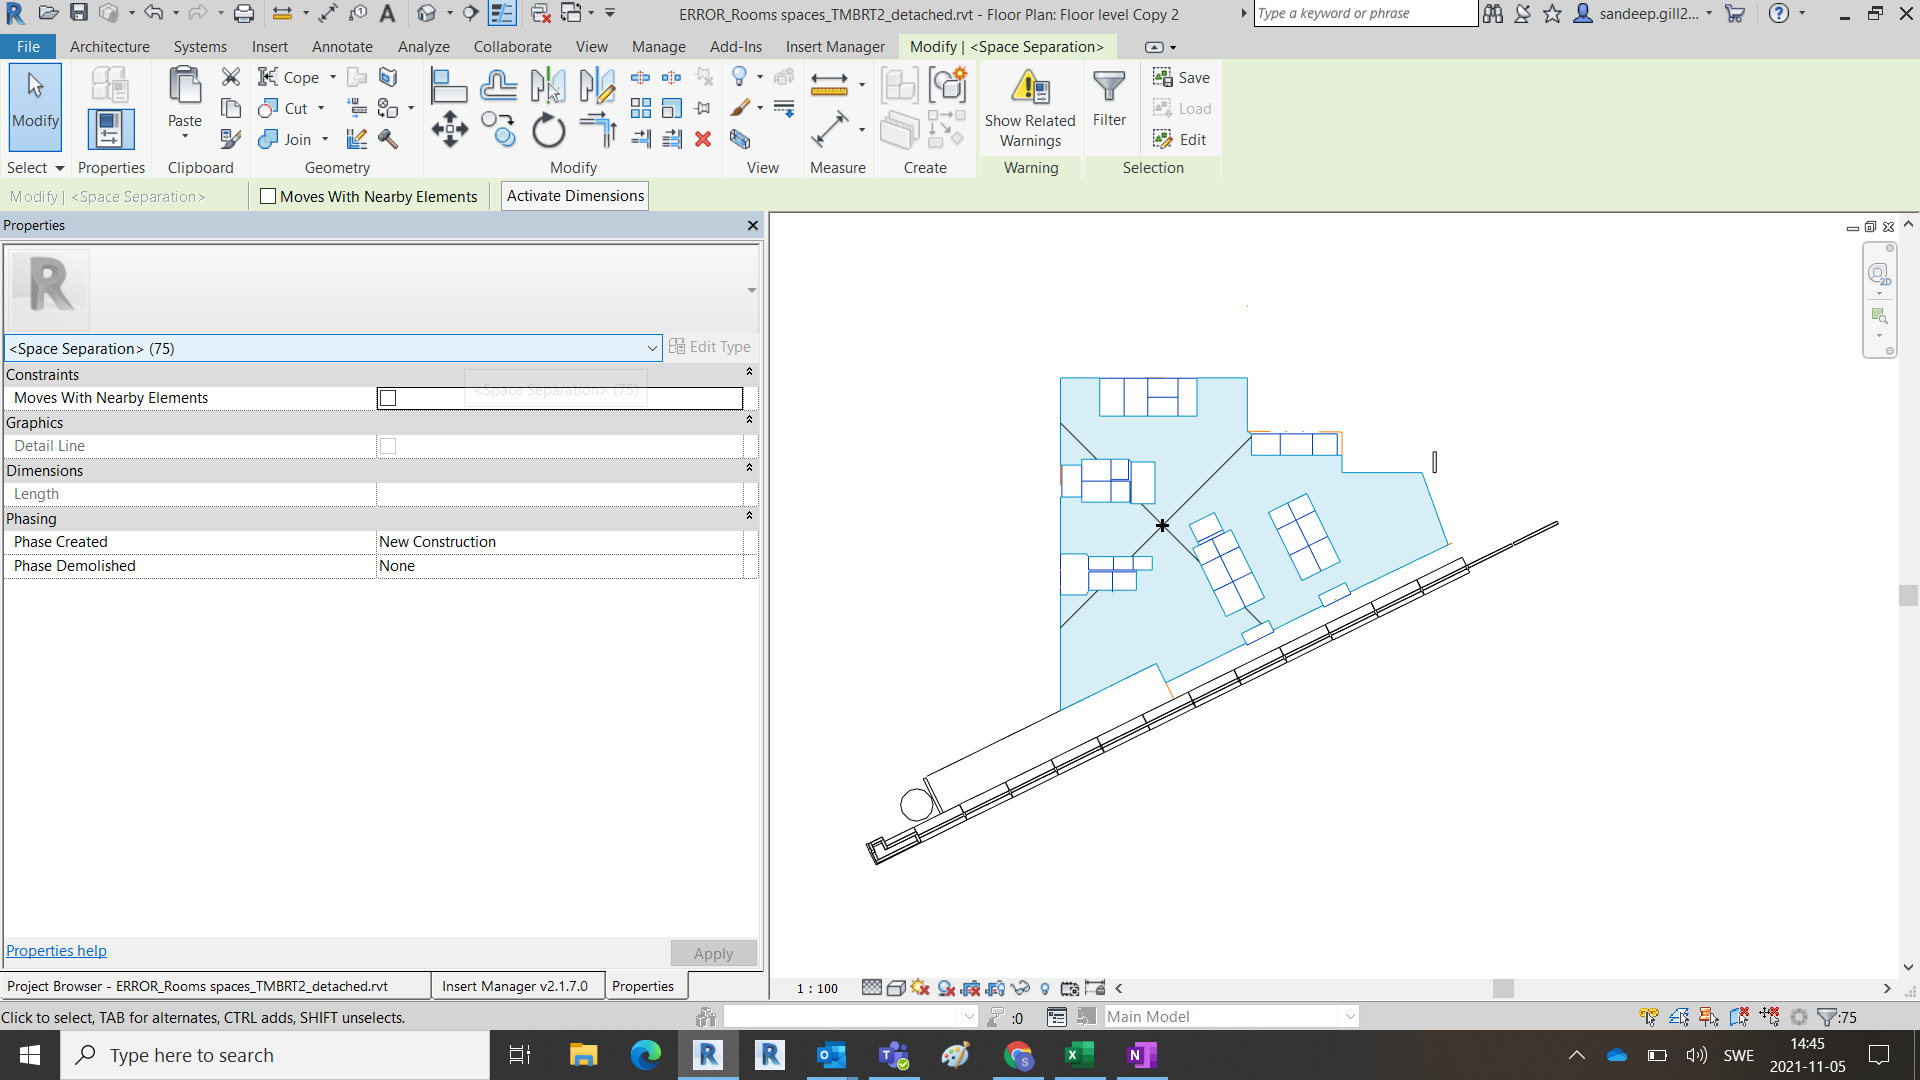This screenshot has width=1920, height=1080.
Task: Click Save selection button
Action: click(x=1182, y=77)
